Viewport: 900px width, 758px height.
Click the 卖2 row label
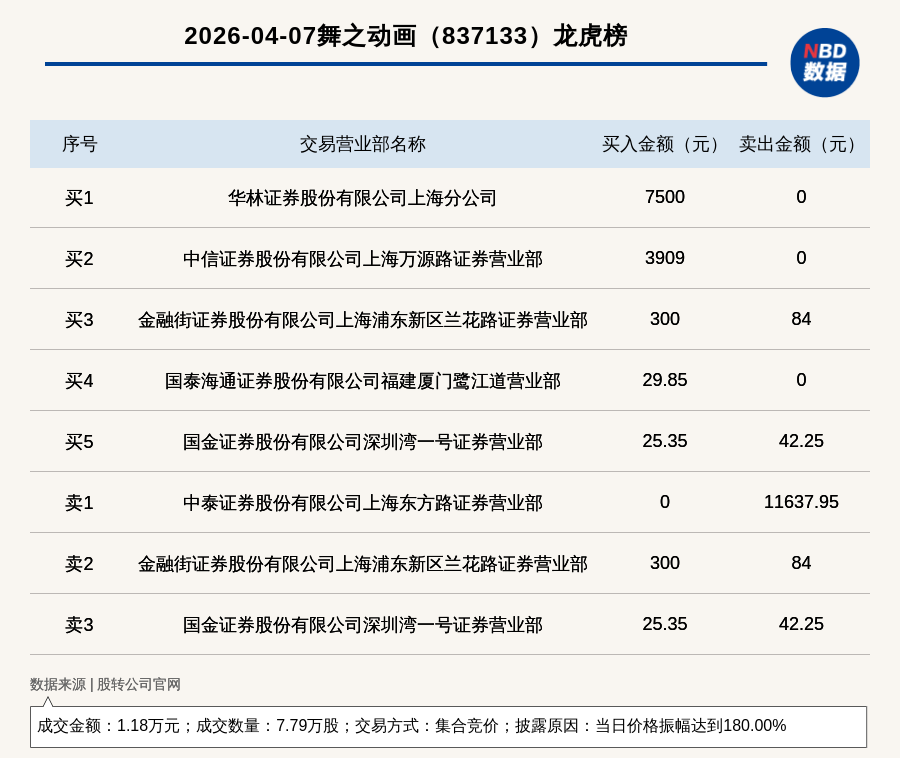coord(79,564)
